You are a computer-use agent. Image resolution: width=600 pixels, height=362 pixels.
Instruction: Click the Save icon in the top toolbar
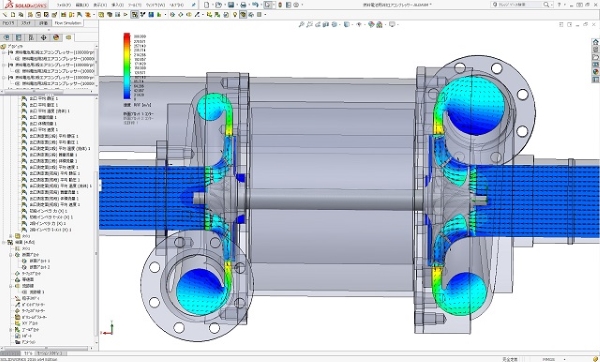tap(231, 5)
